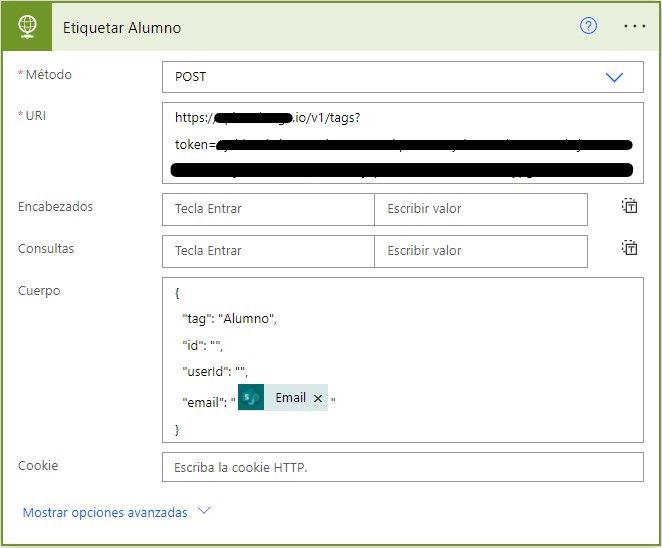Click the Consultas field label

[x=46, y=248]
